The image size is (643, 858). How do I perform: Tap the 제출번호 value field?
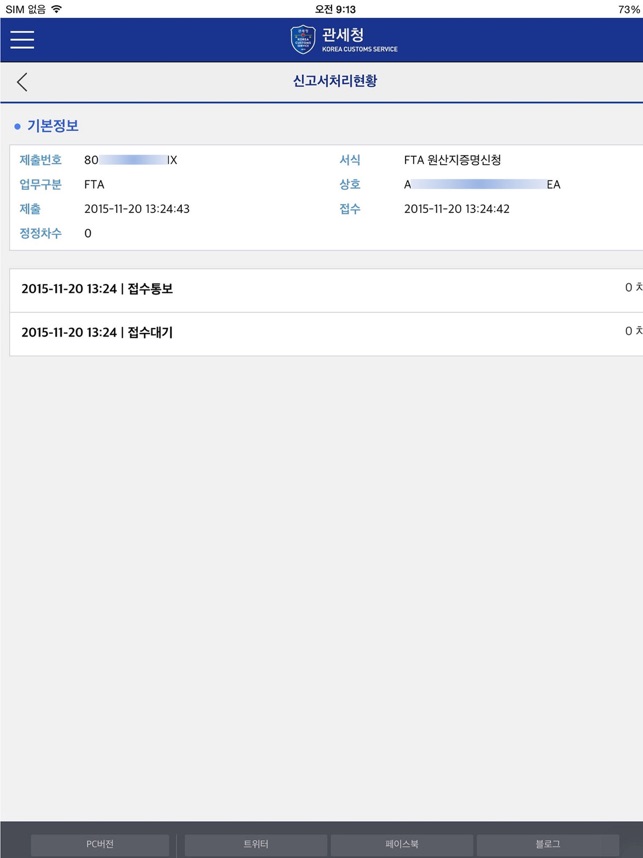(x=131, y=160)
